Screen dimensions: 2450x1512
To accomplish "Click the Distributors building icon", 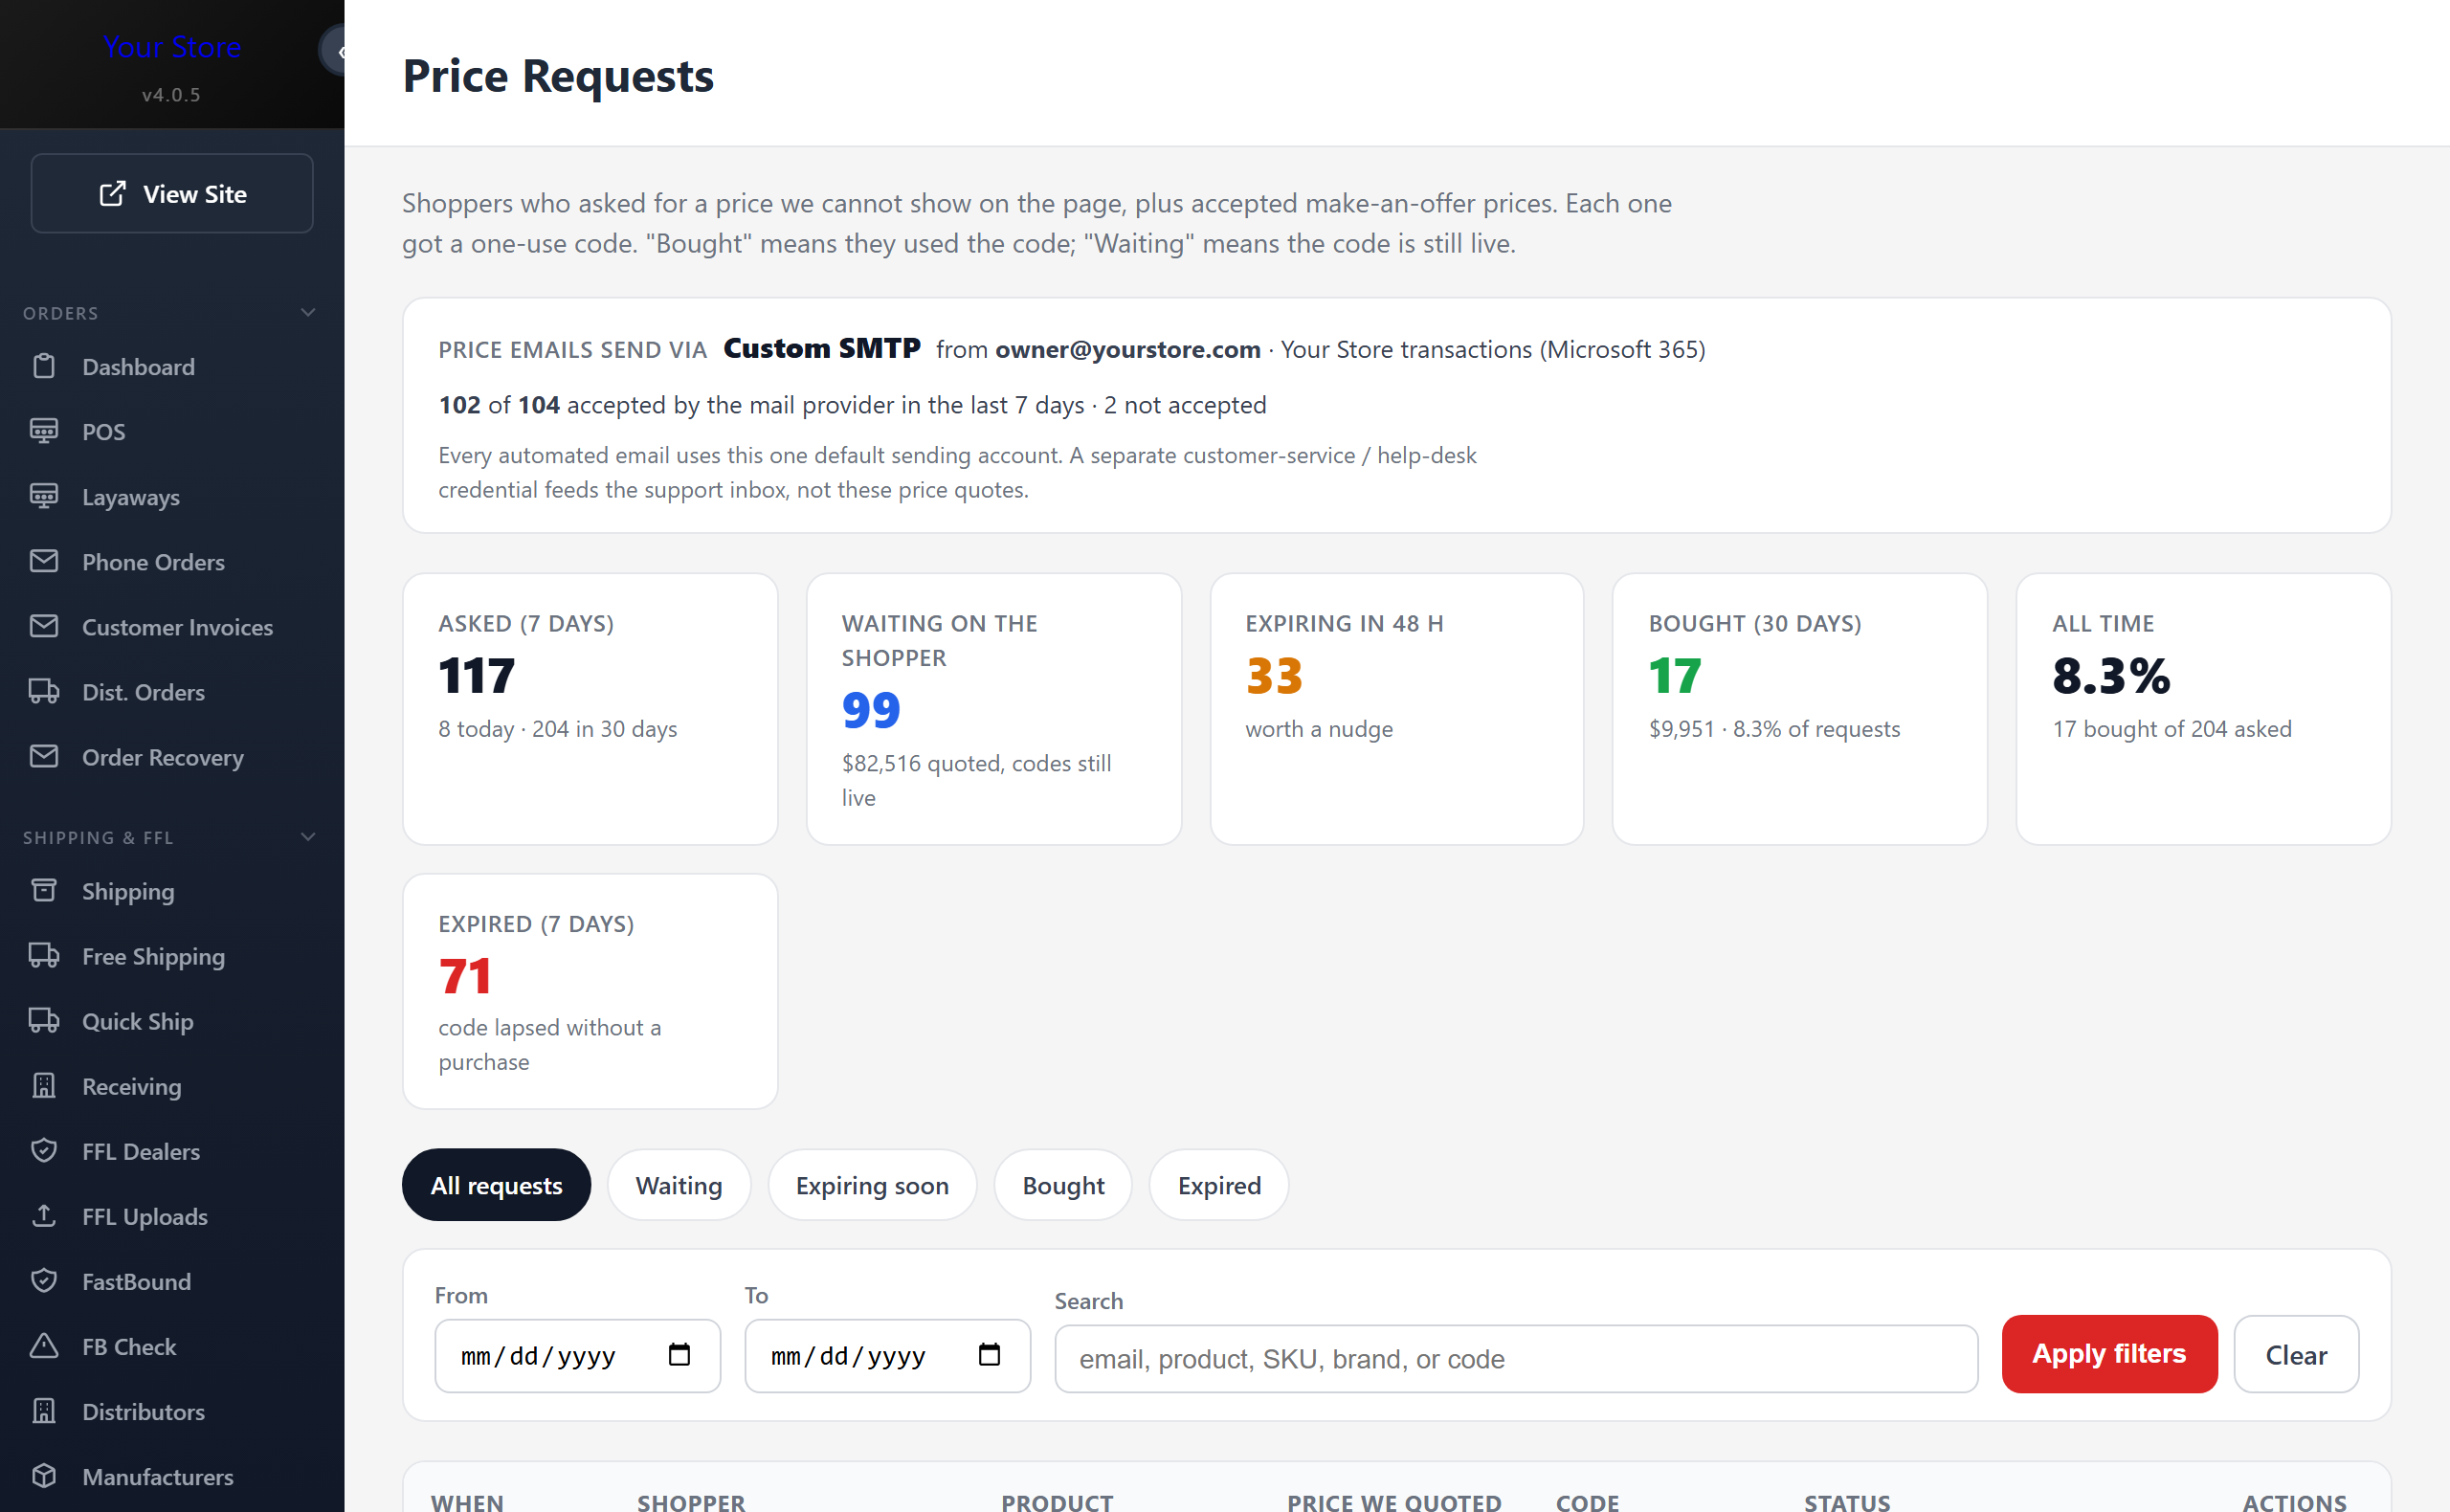I will pos(44,1411).
